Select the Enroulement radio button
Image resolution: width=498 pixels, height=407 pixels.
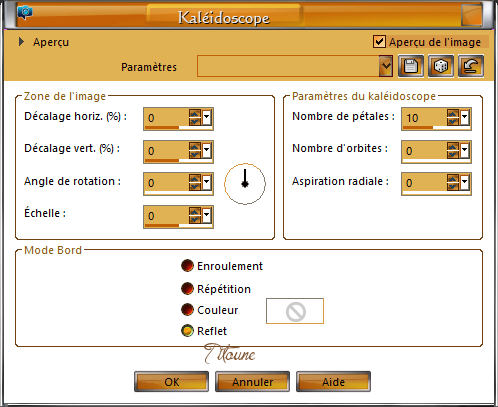[x=187, y=266]
